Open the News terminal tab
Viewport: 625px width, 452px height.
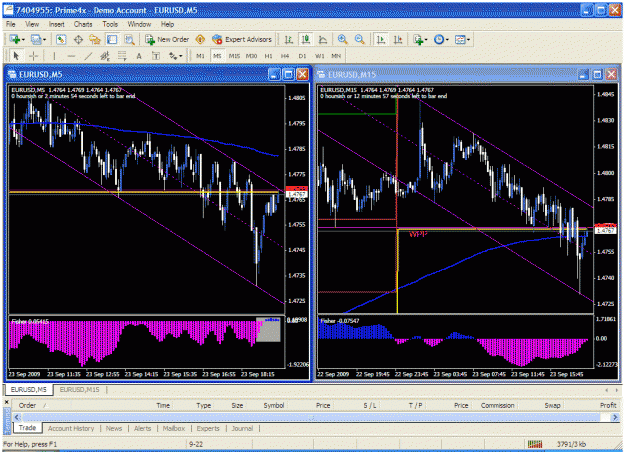tap(114, 428)
